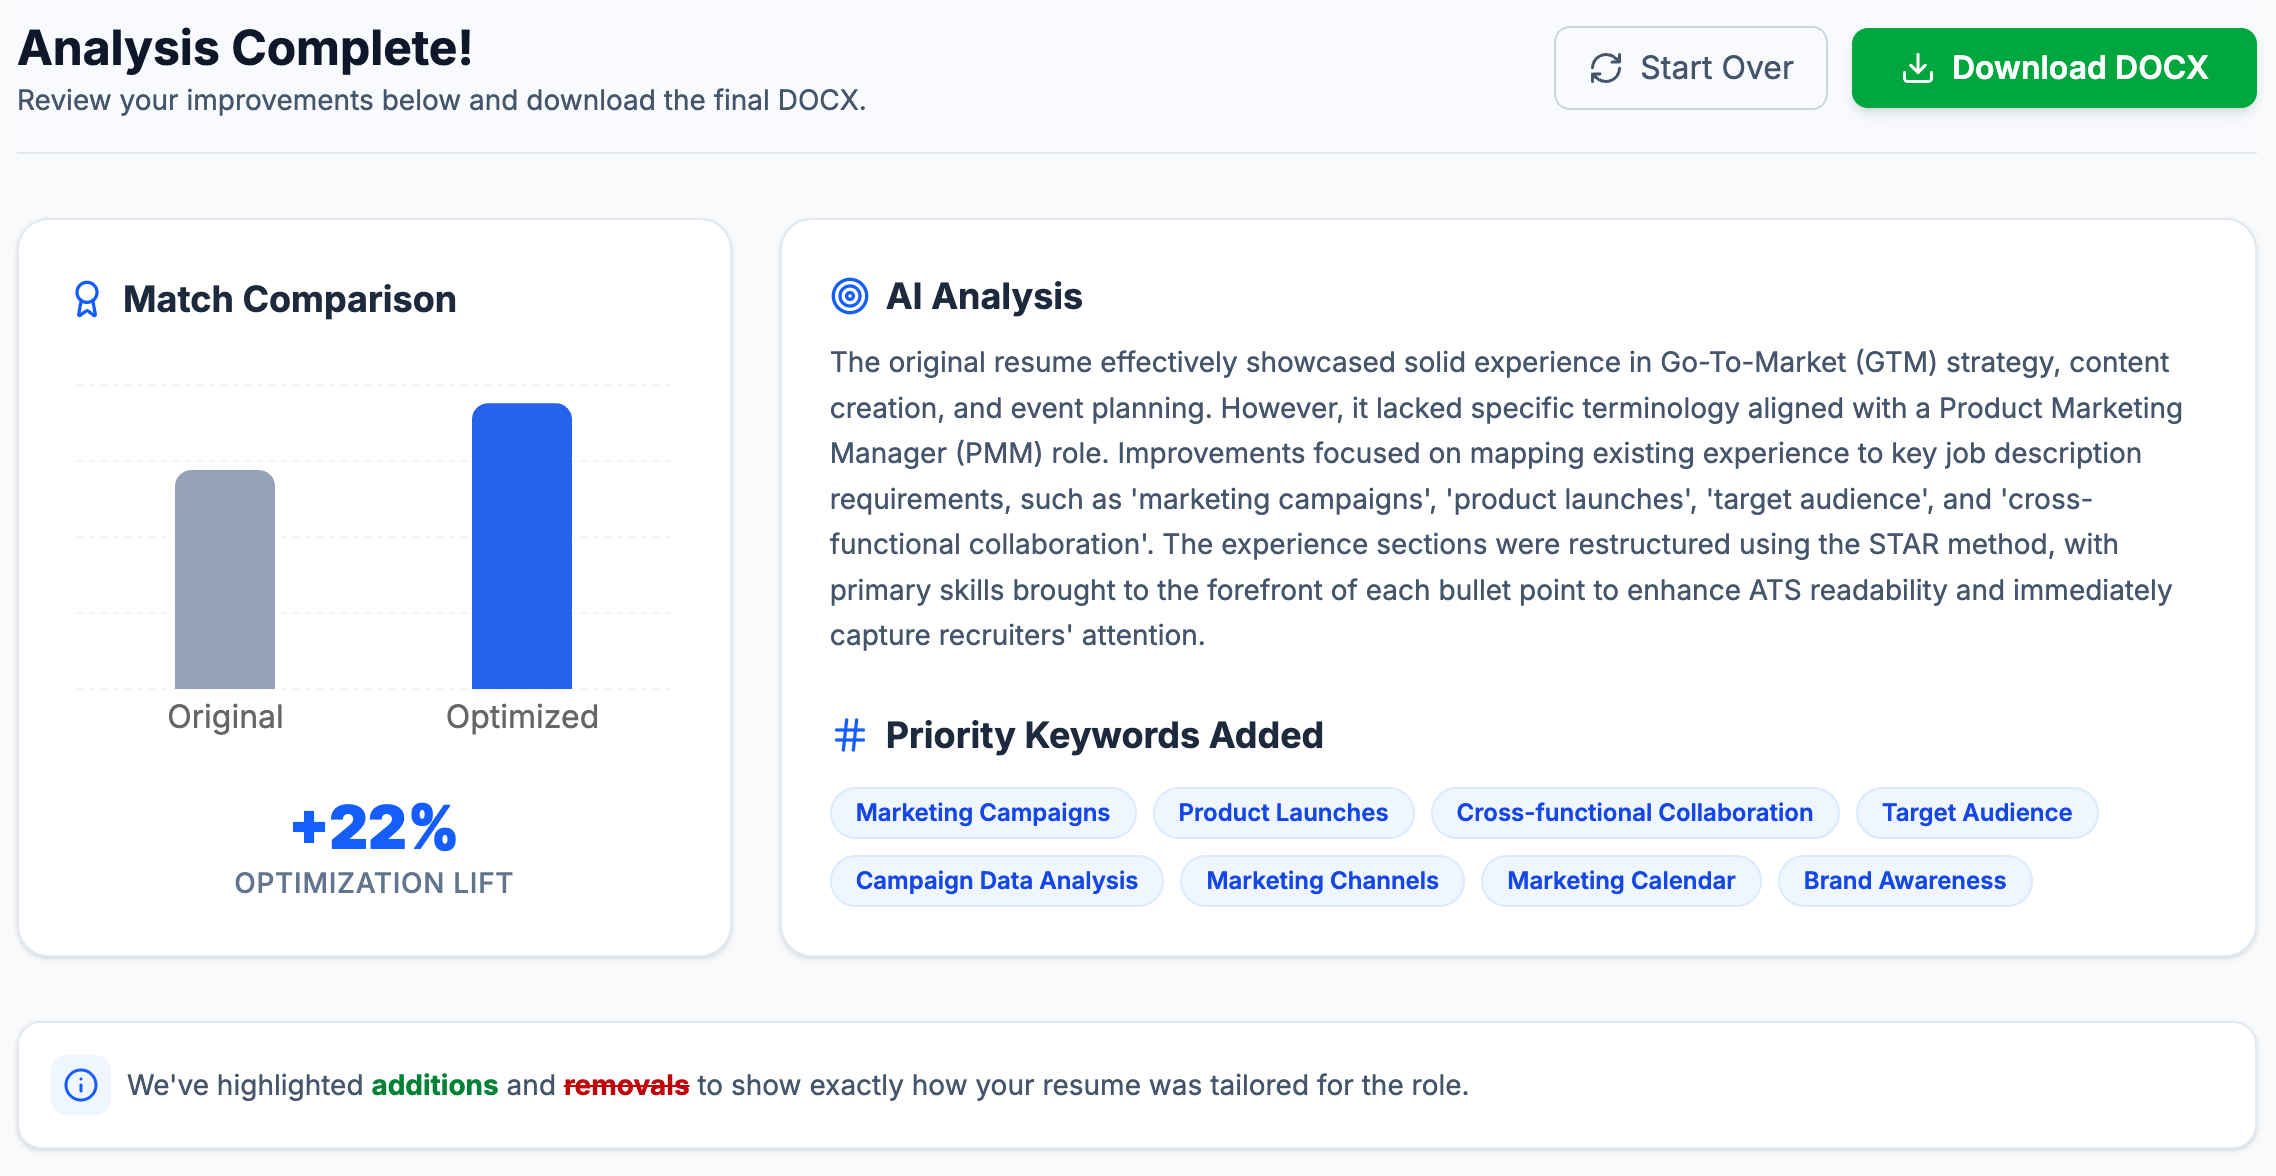Select the Marketing Campaigns keyword chip
The width and height of the screenshot is (2276, 1176).
982,813
